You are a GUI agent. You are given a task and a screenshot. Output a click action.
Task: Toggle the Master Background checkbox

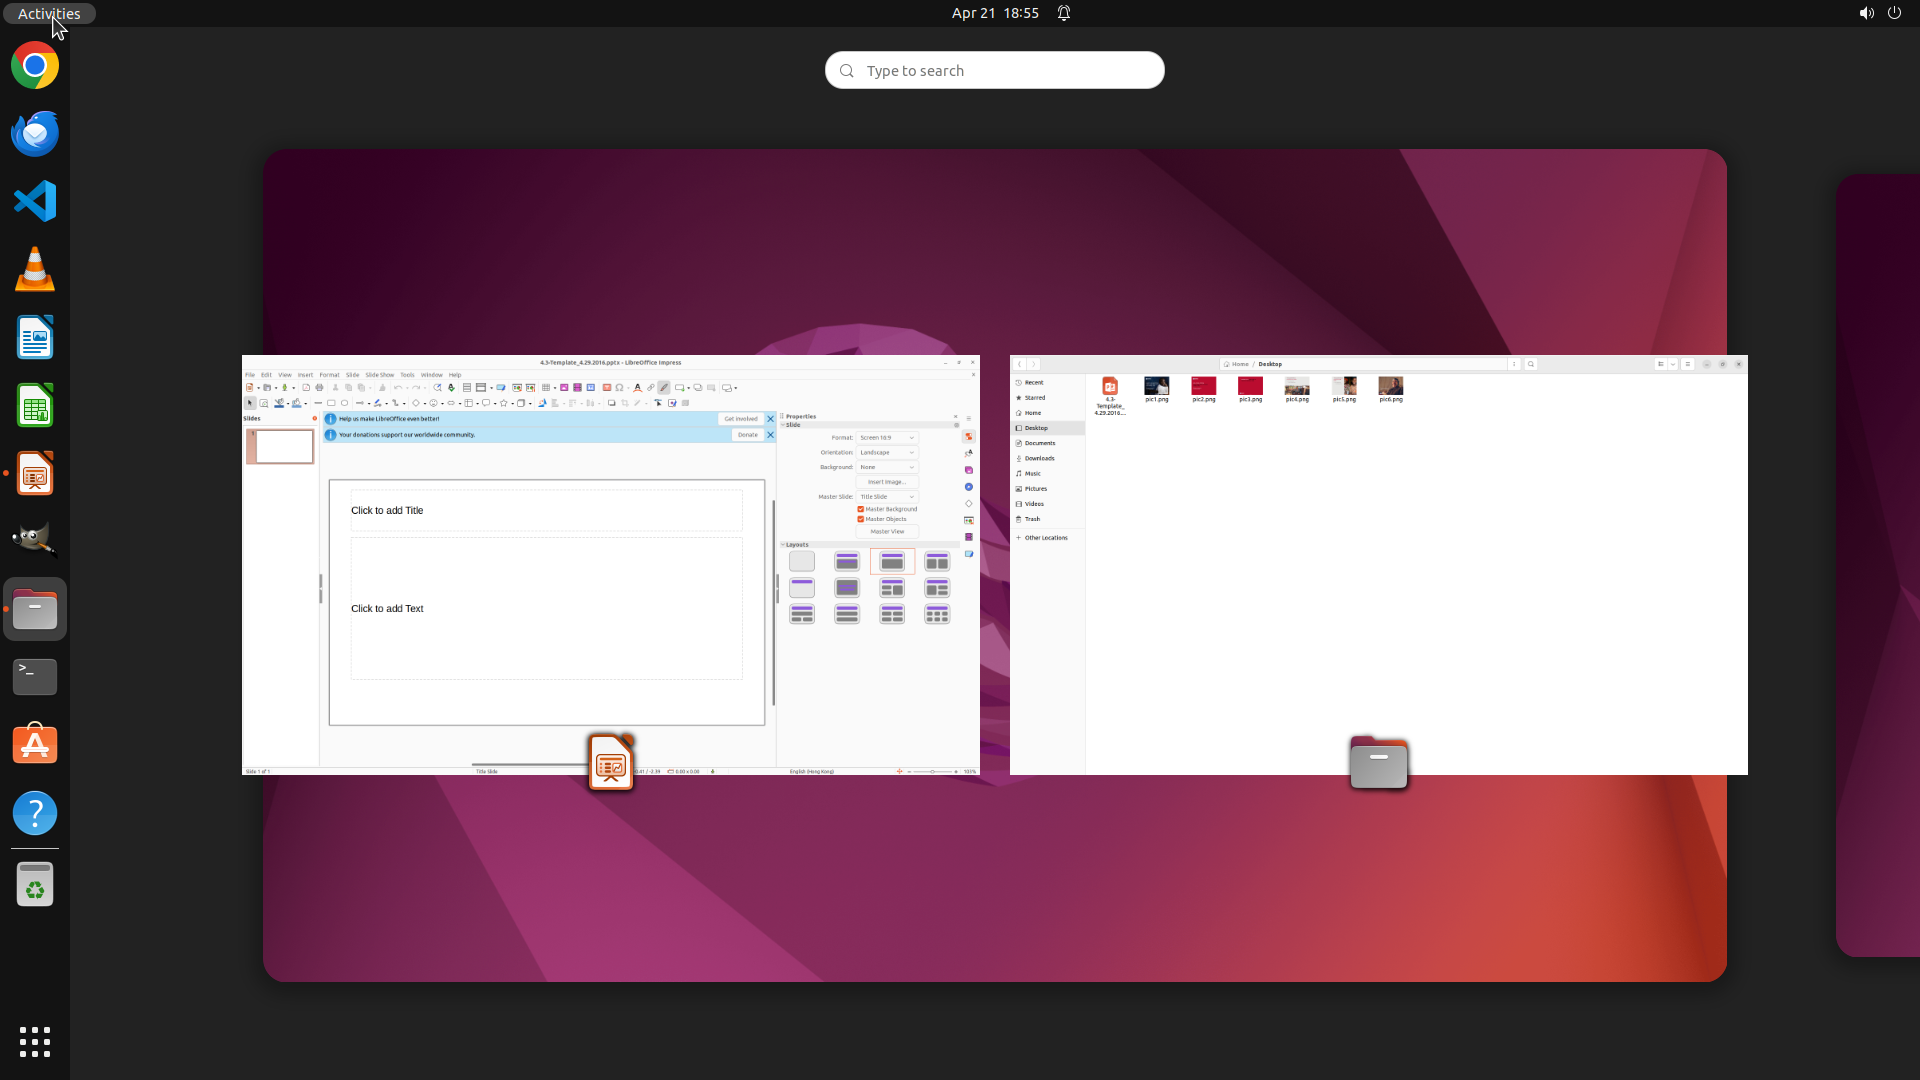coord(860,509)
